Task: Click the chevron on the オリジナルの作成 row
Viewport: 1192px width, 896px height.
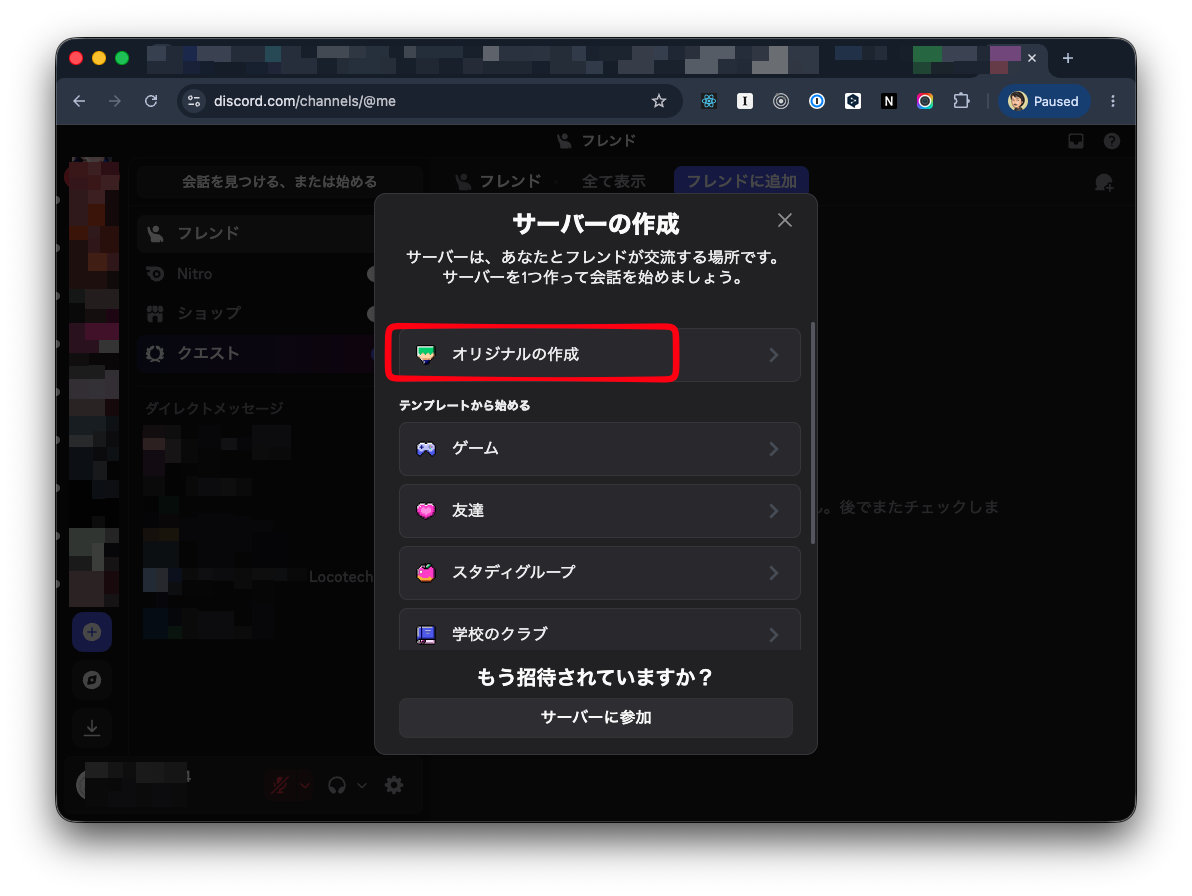Action: click(773, 355)
